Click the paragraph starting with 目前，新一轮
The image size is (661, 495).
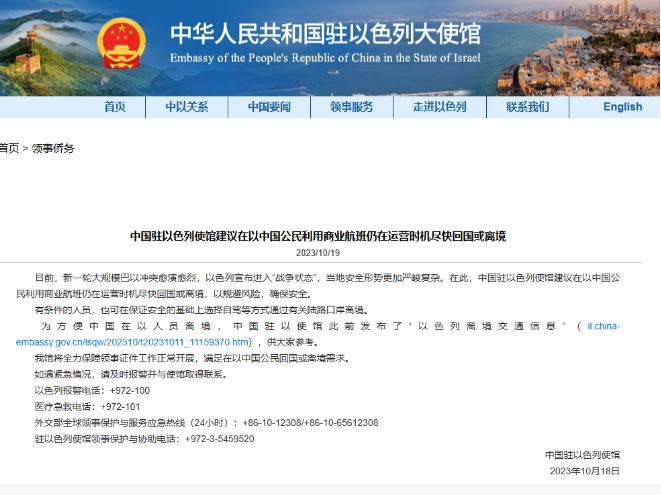(x=318, y=286)
